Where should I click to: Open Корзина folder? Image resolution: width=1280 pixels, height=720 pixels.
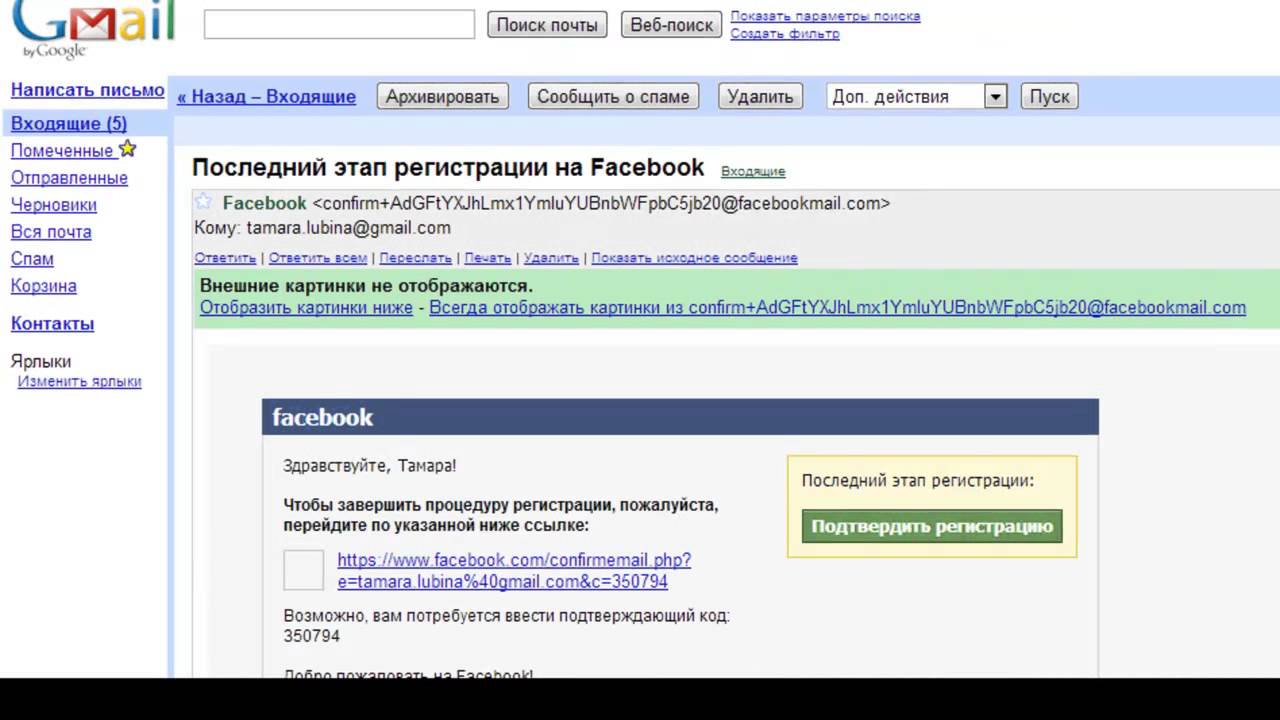click(x=43, y=286)
